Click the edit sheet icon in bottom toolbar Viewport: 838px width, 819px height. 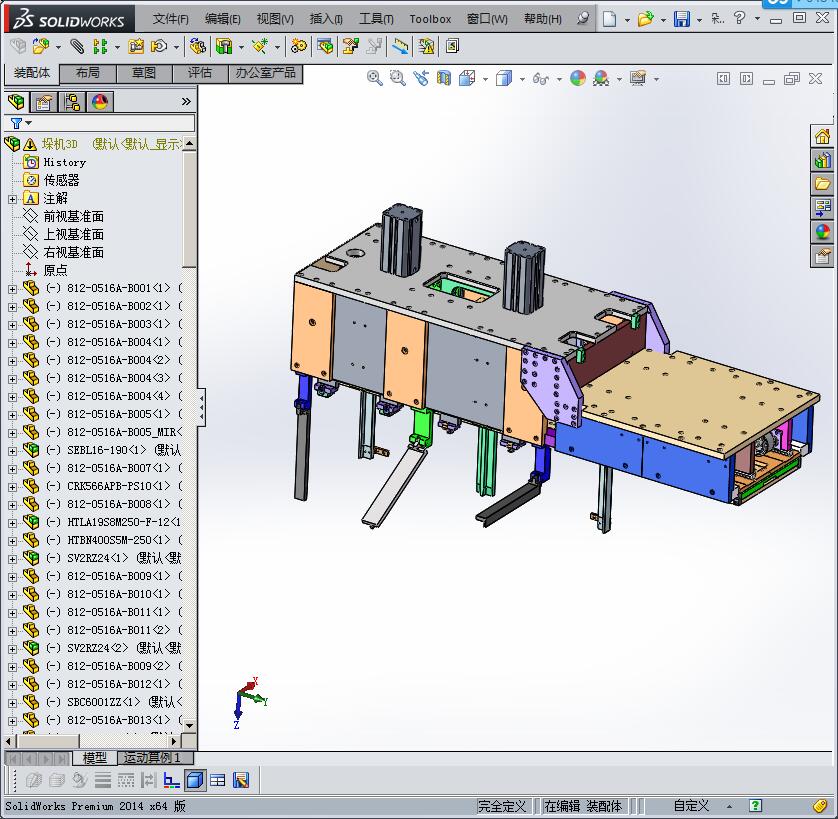(241, 781)
